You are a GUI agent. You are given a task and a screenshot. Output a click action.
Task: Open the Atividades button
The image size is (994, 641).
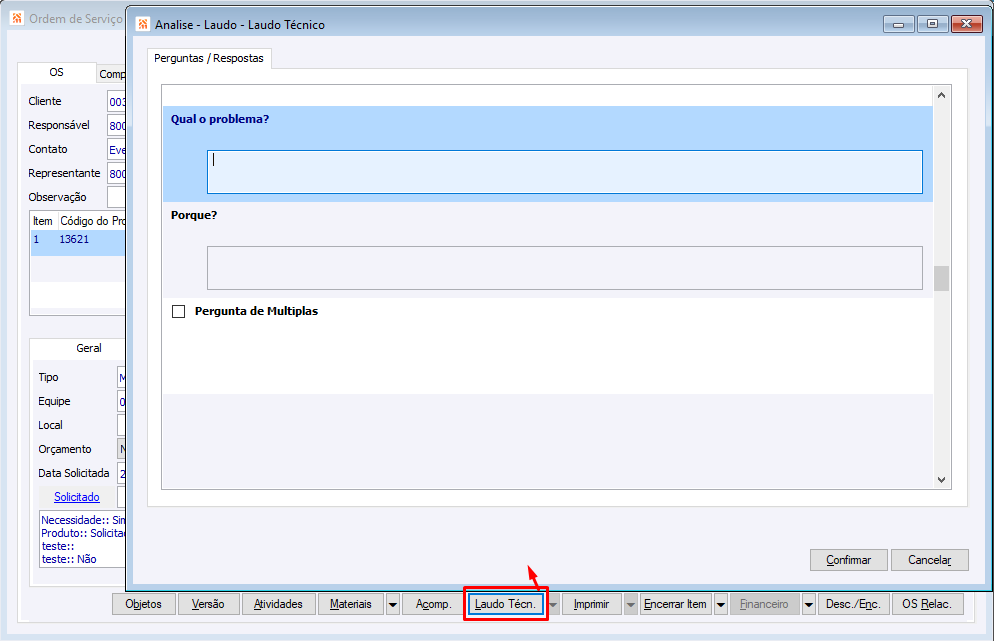coord(278,604)
